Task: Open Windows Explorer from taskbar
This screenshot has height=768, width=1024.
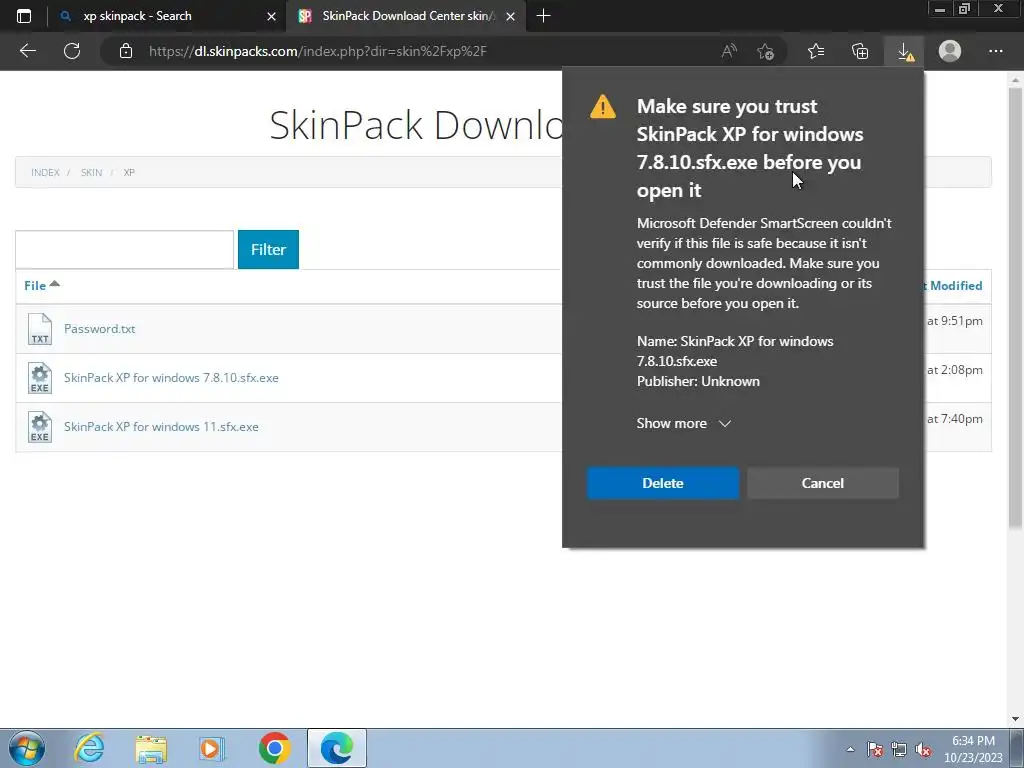Action: coord(152,748)
